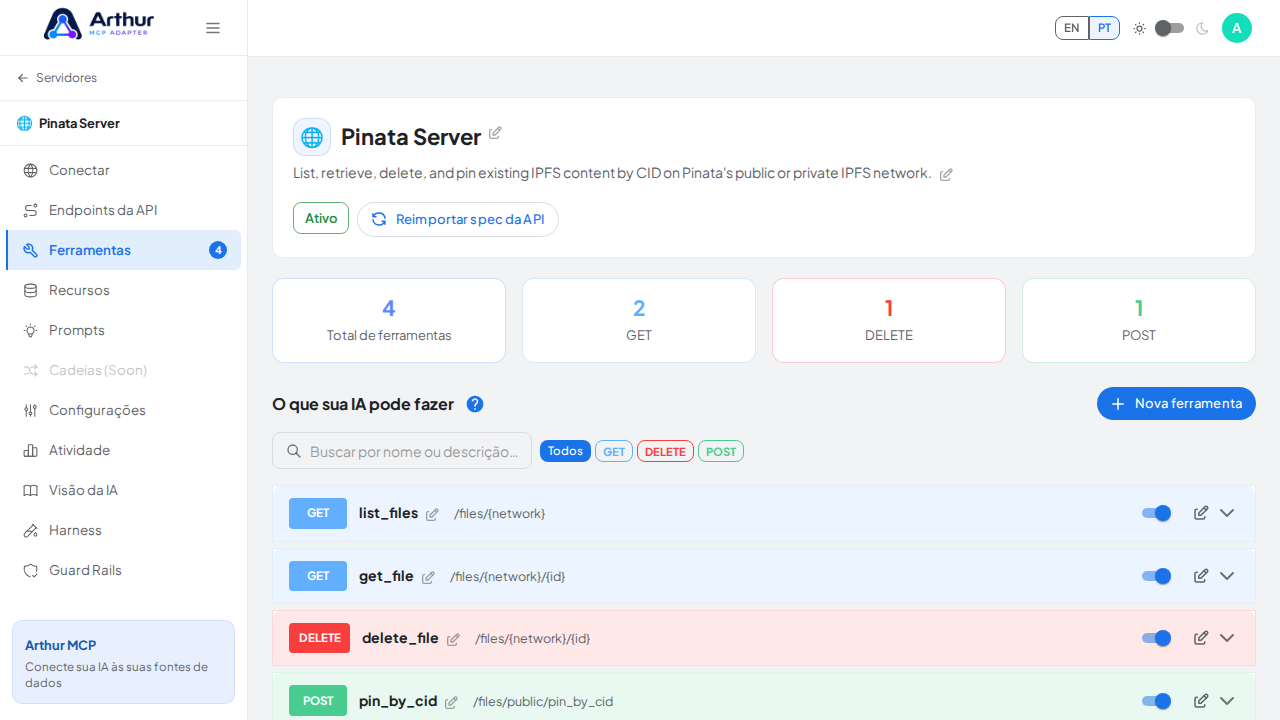This screenshot has width=1280, height=720.
Task: Open the help icon next to 'O que sua IA pode fazer'
Action: [475, 404]
